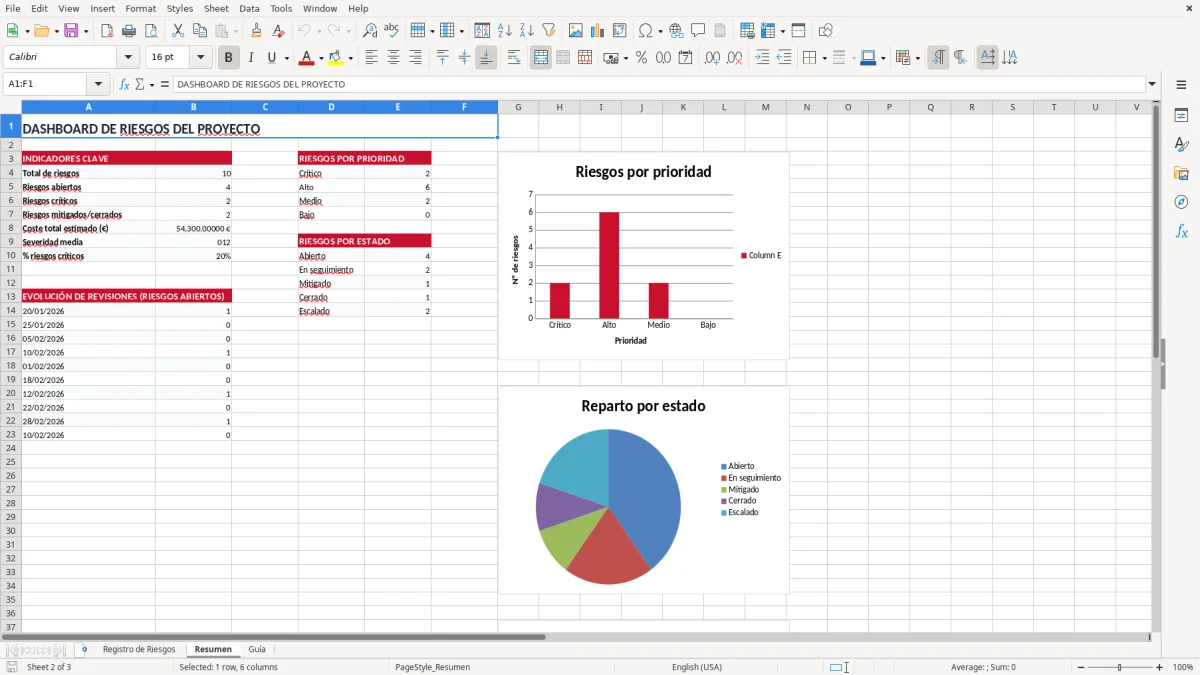Click the Clone Formatting paintbrush icon
The width and height of the screenshot is (1200, 675).
click(256, 31)
